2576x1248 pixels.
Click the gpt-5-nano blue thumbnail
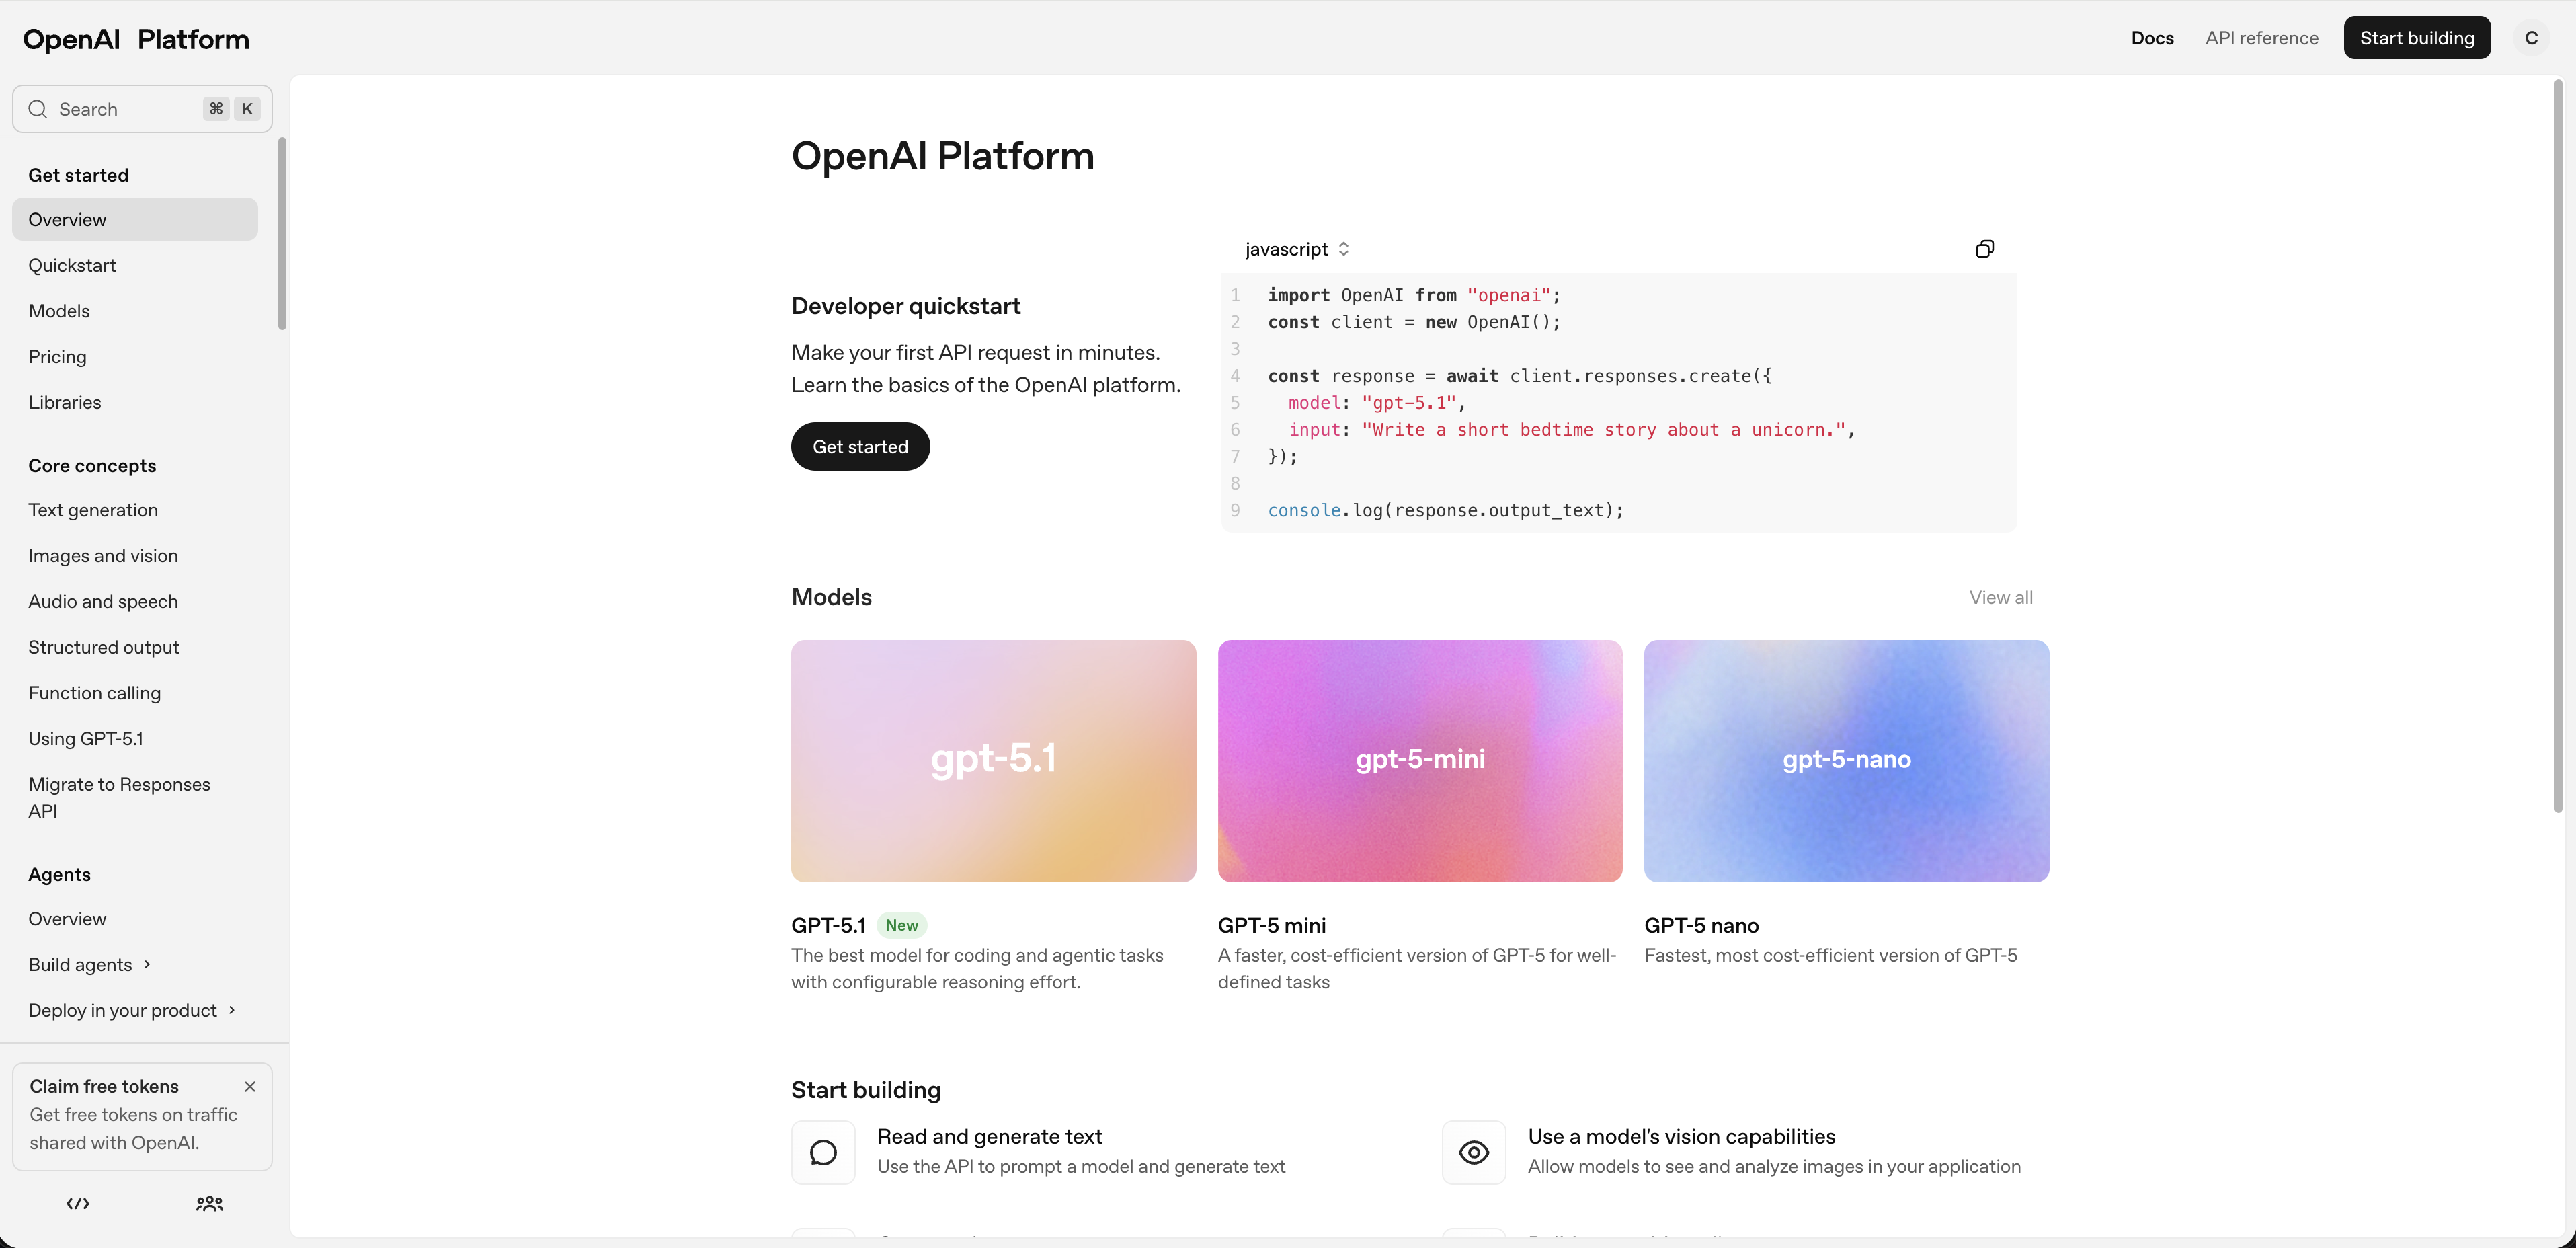(1846, 761)
